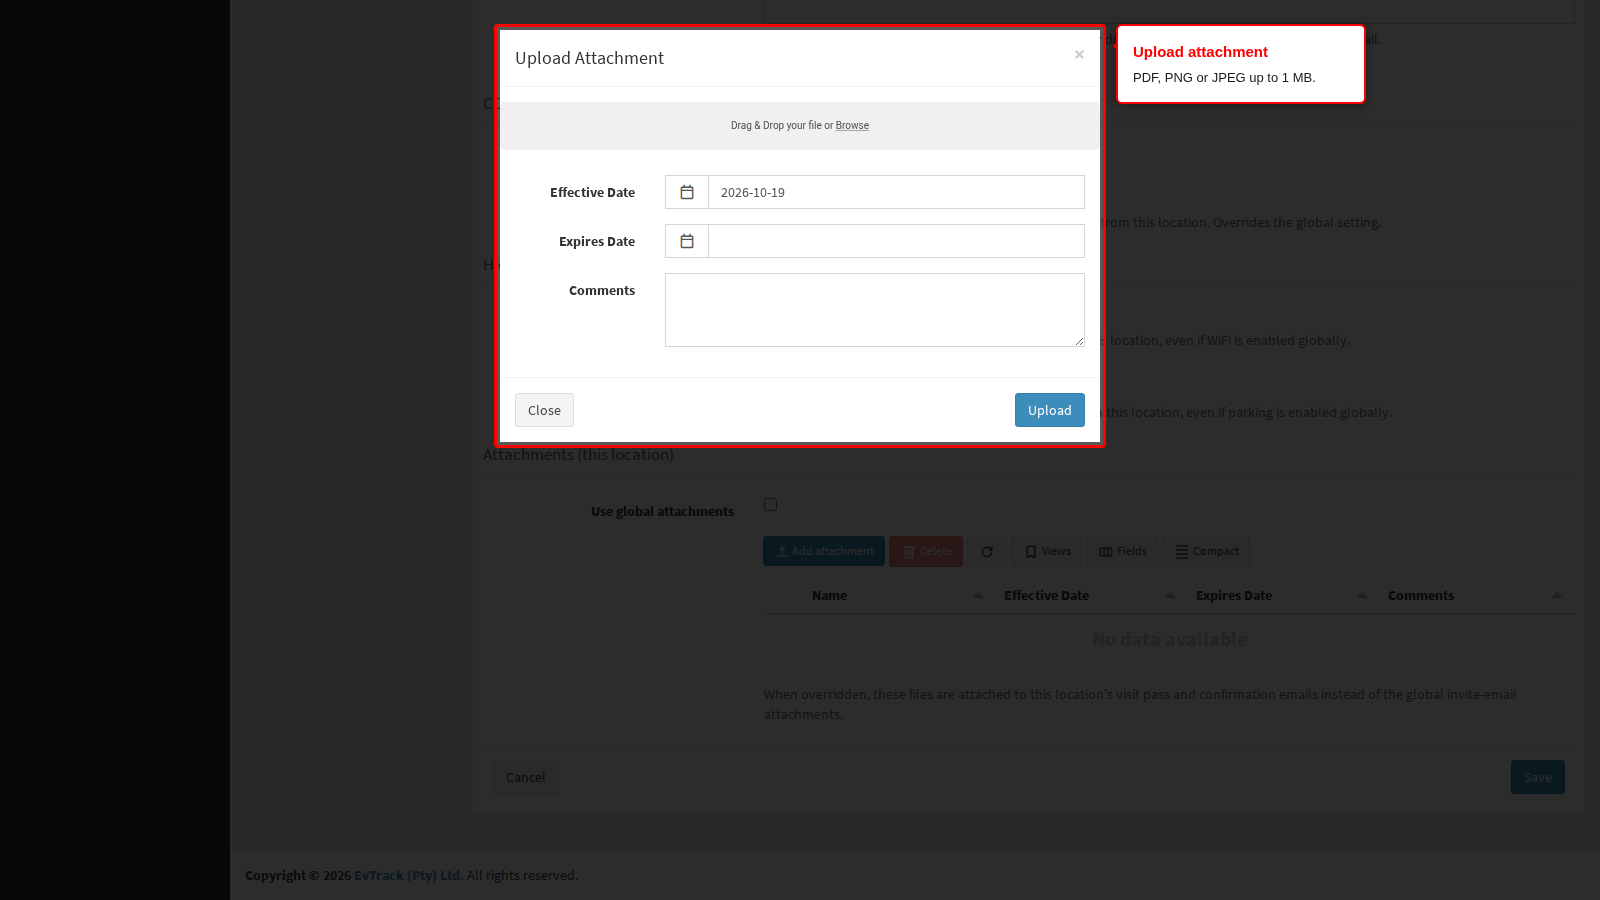The width and height of the screenshot is (1600, 900).
Task: Click the blue Upload button
Action: pos(1050,410)
